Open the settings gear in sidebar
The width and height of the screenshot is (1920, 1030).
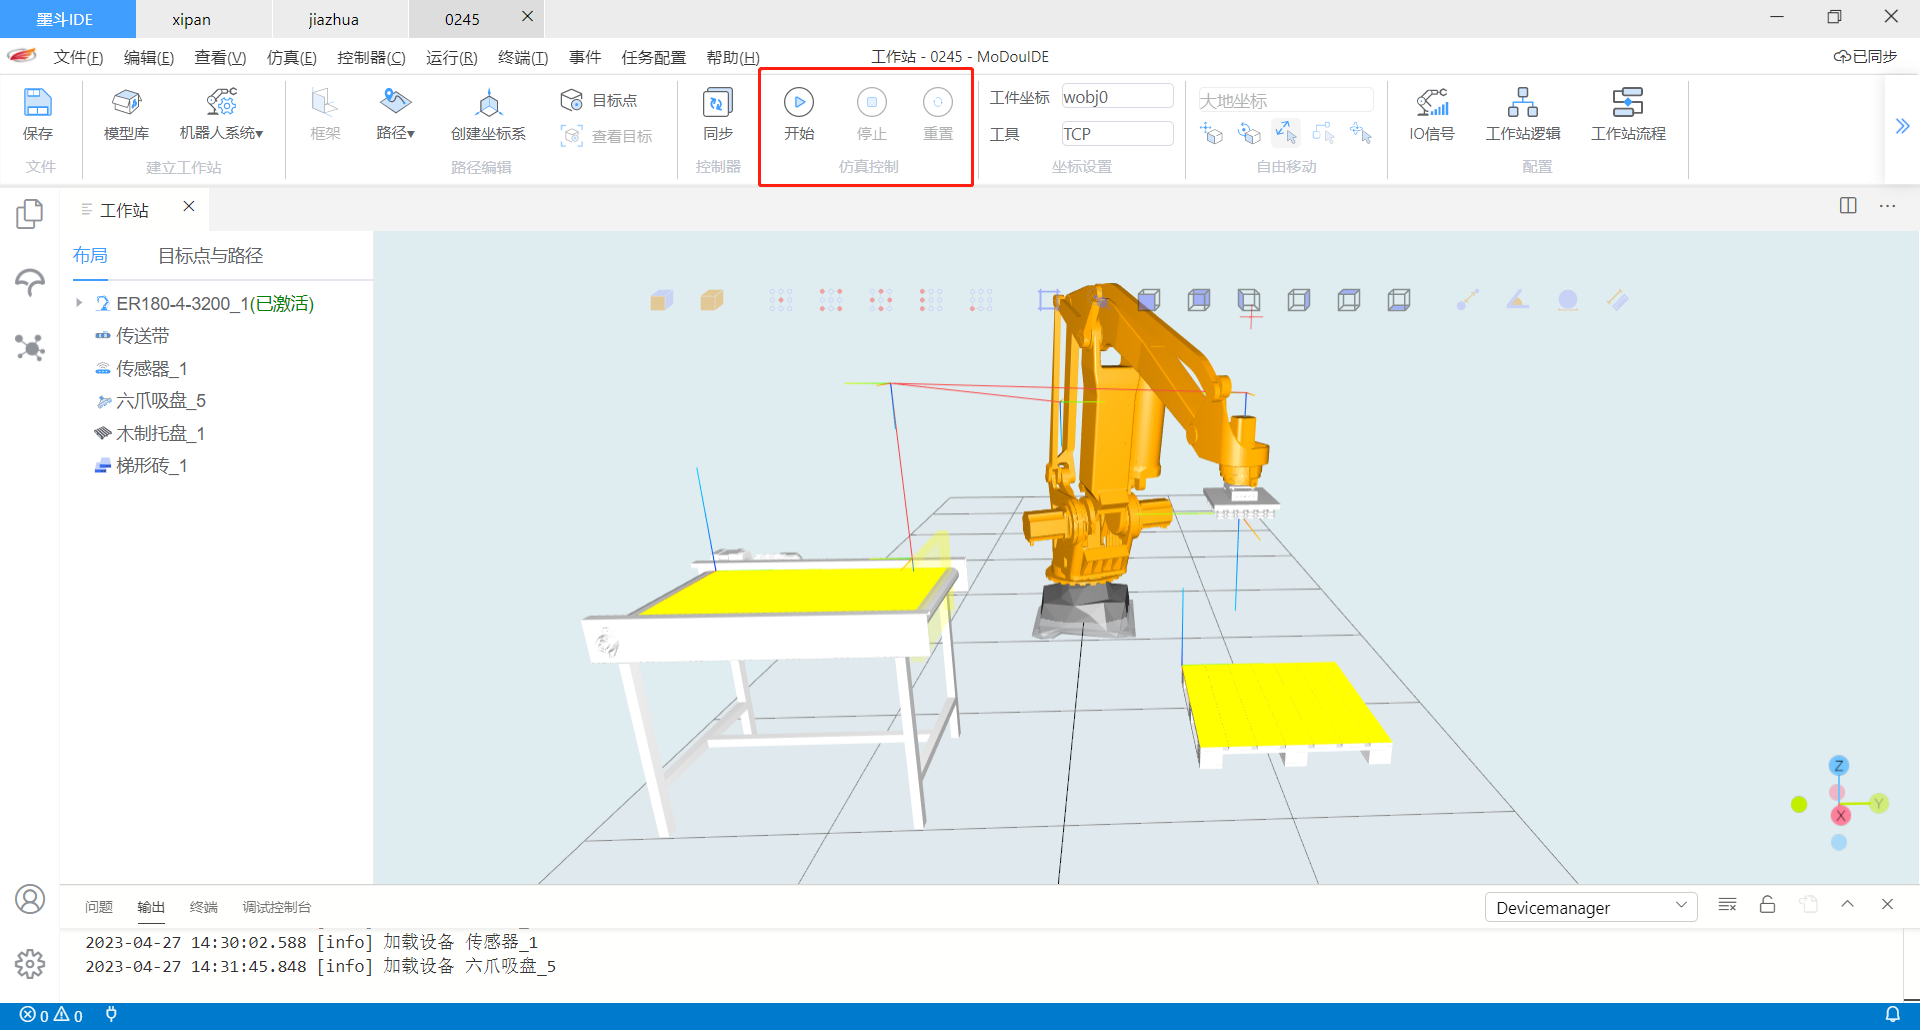pyautogui.click(x=30, y=964)
